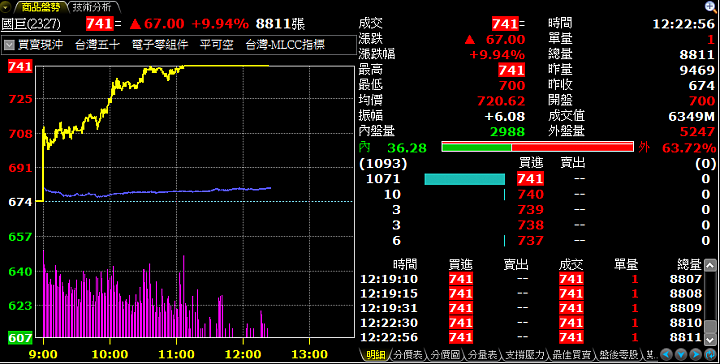Viewport: 720px width, 364px height.
Task: Click the bid price 737 in order book
Action: pyautogui.click(x=530, y=241)
